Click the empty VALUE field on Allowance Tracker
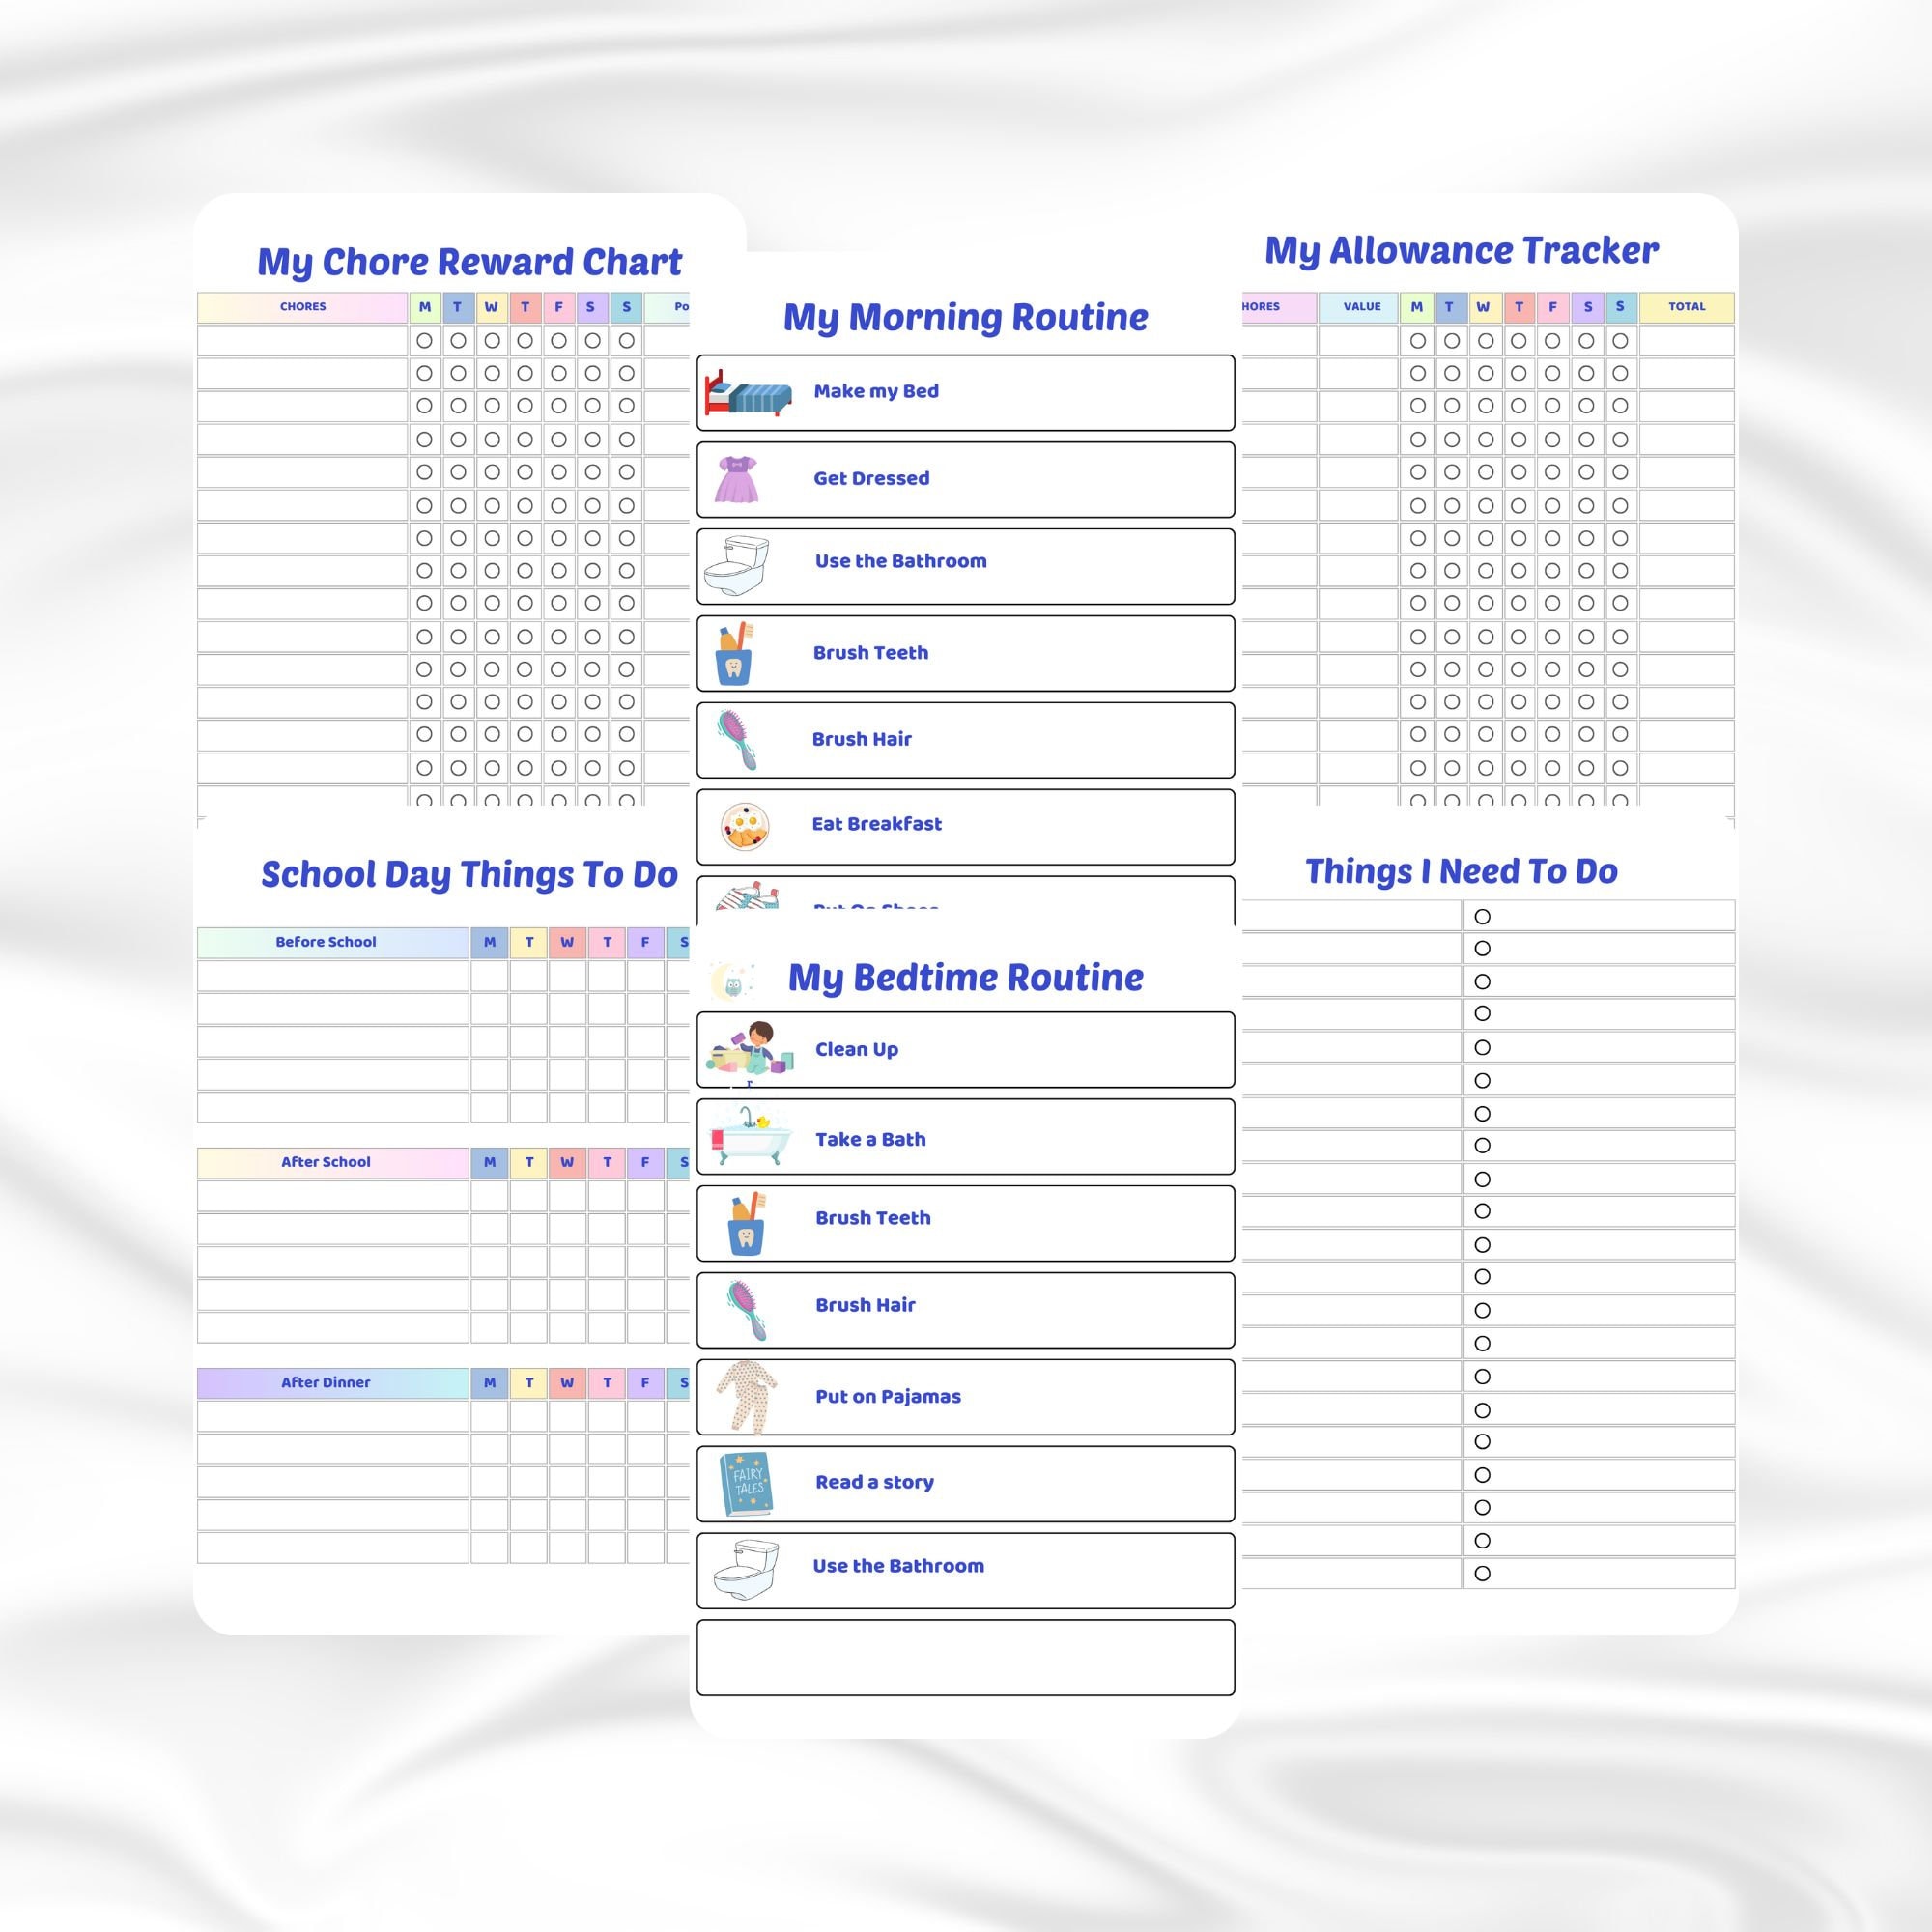 point(1359,342)
